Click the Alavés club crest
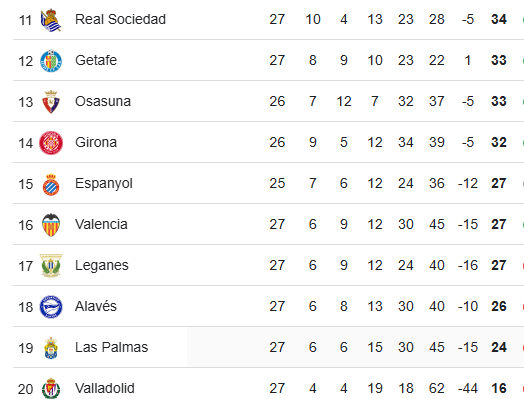 (x=51, y=307)
